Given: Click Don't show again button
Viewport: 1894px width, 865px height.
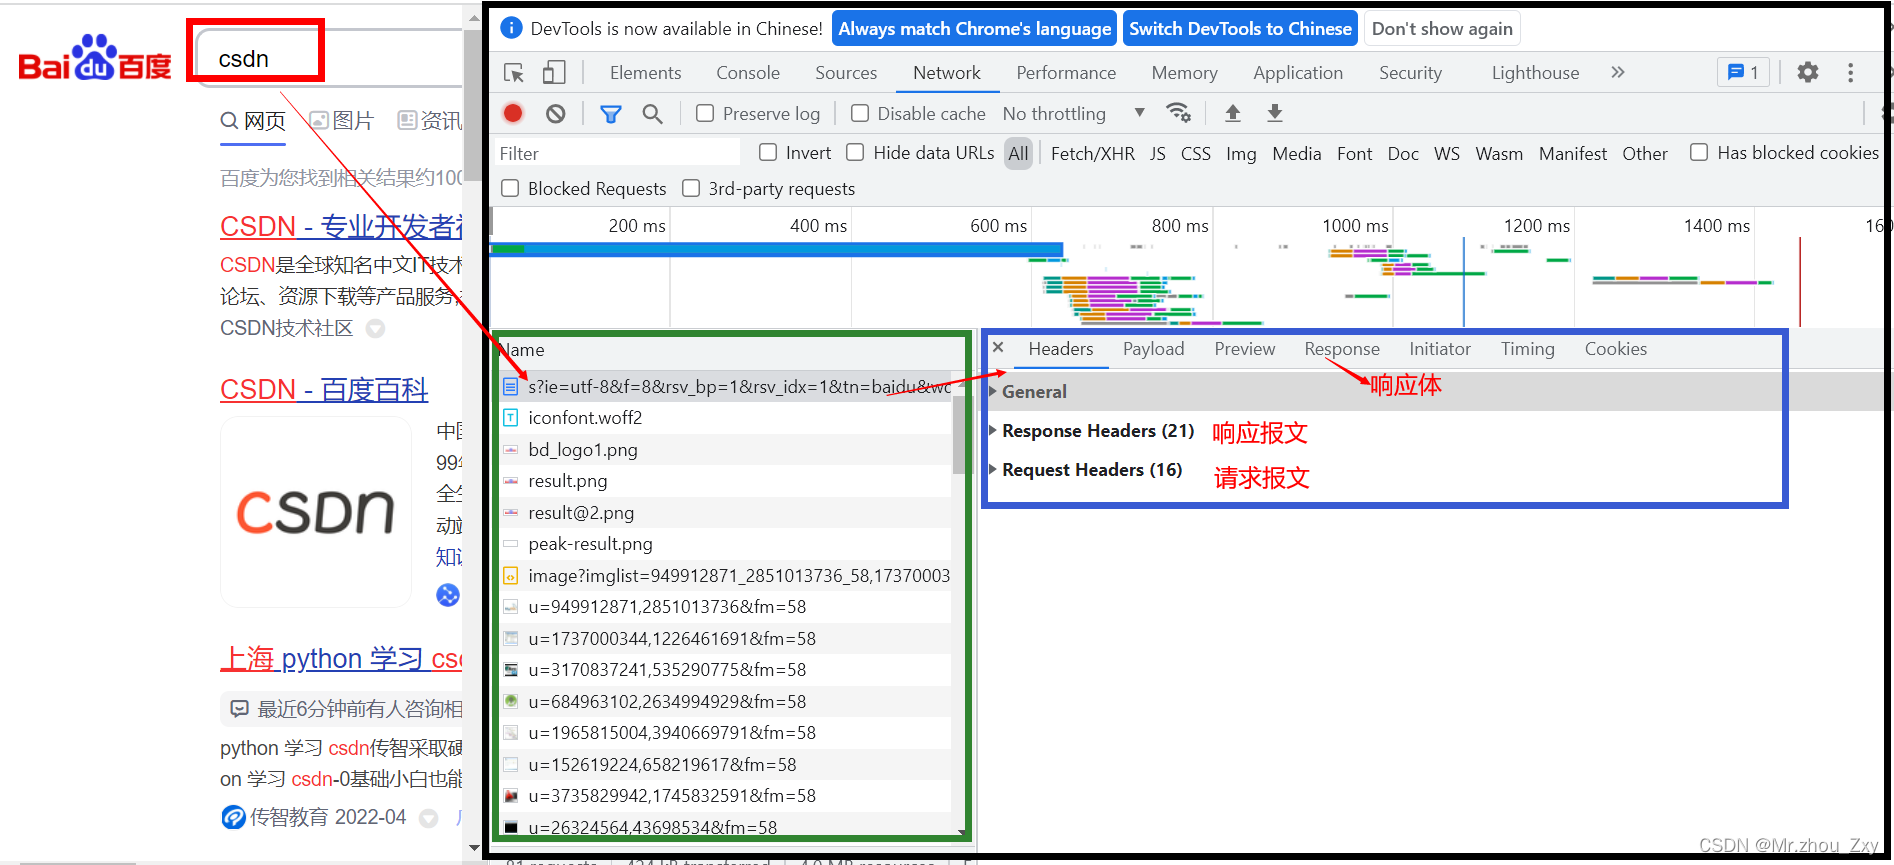Looking at the screenshot, I should pyautogui.click(x=1442, y=28).
